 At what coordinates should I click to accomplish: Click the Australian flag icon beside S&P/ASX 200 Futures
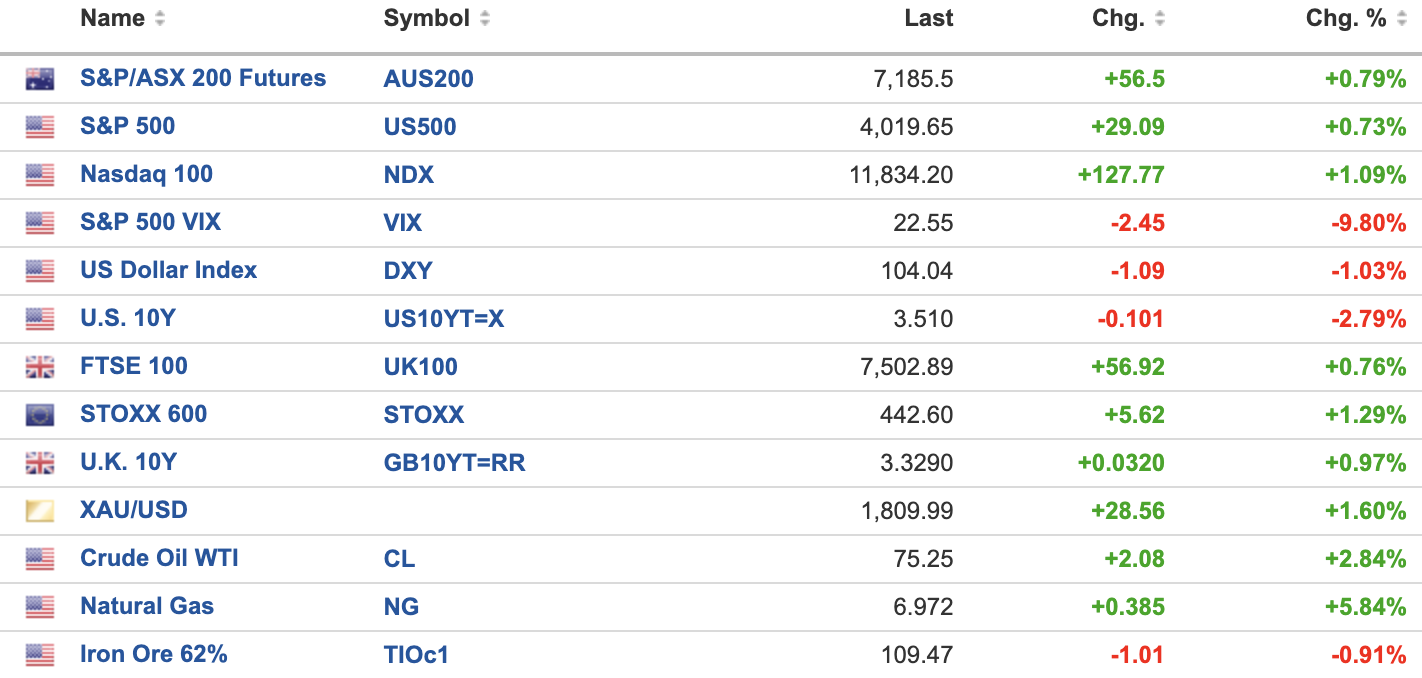coord(40,79)
